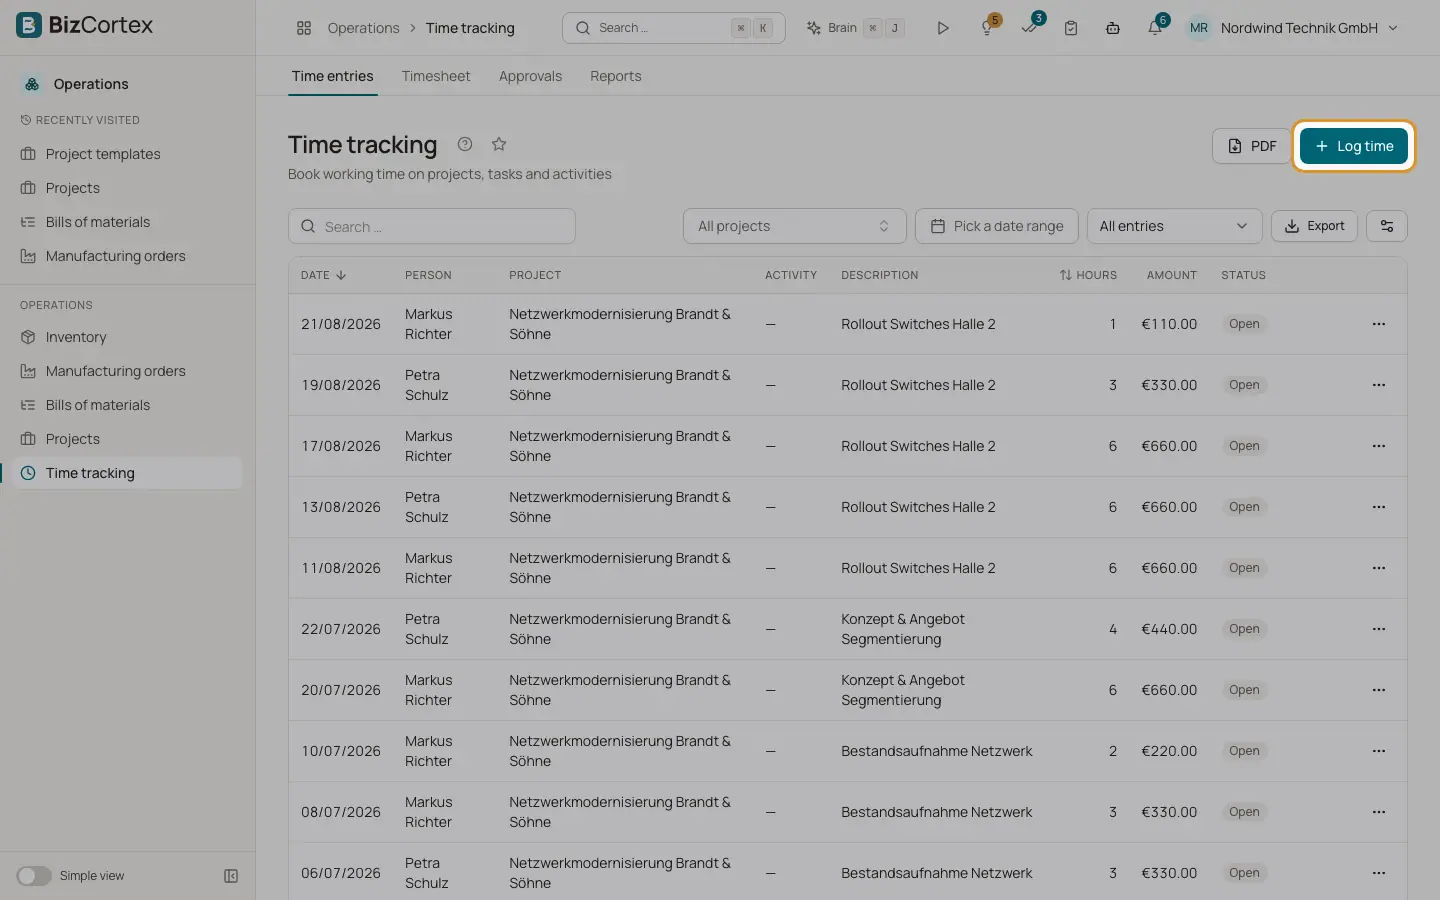1440x900 pixels.
Task: Favorite this page with the star icon
Action: 499,144
